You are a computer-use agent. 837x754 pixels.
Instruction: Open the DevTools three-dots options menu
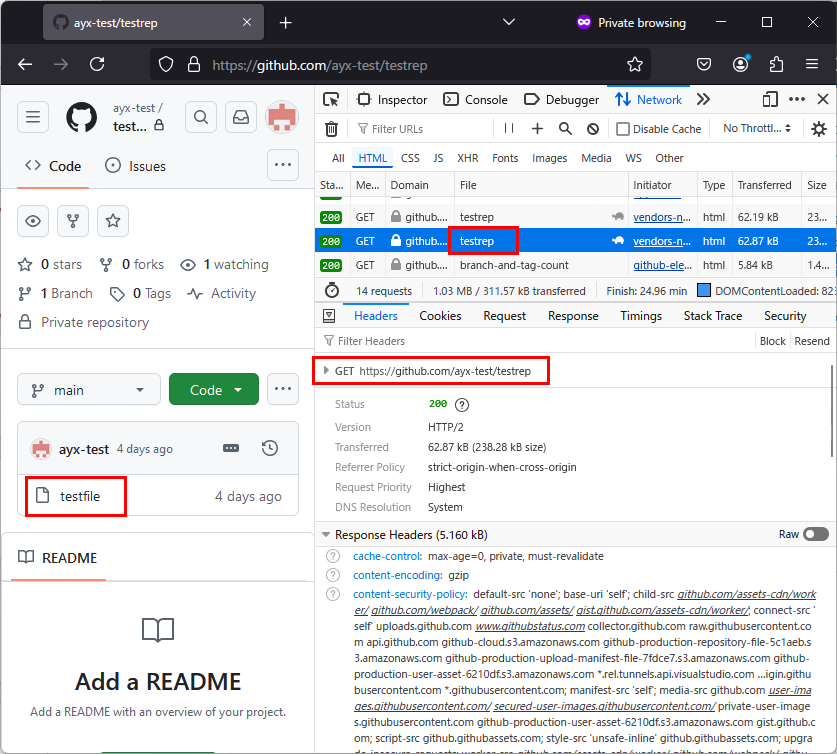(x=797, y=99)
